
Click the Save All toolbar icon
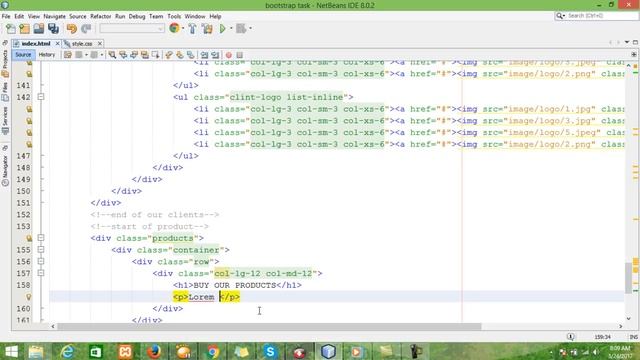coord(53,29)
